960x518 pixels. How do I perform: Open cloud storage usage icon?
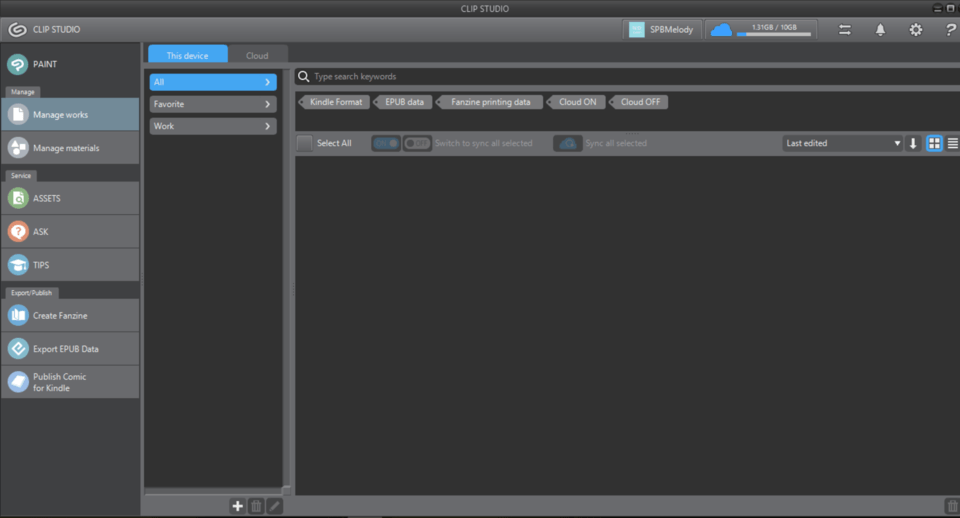[x=721, y=29]
